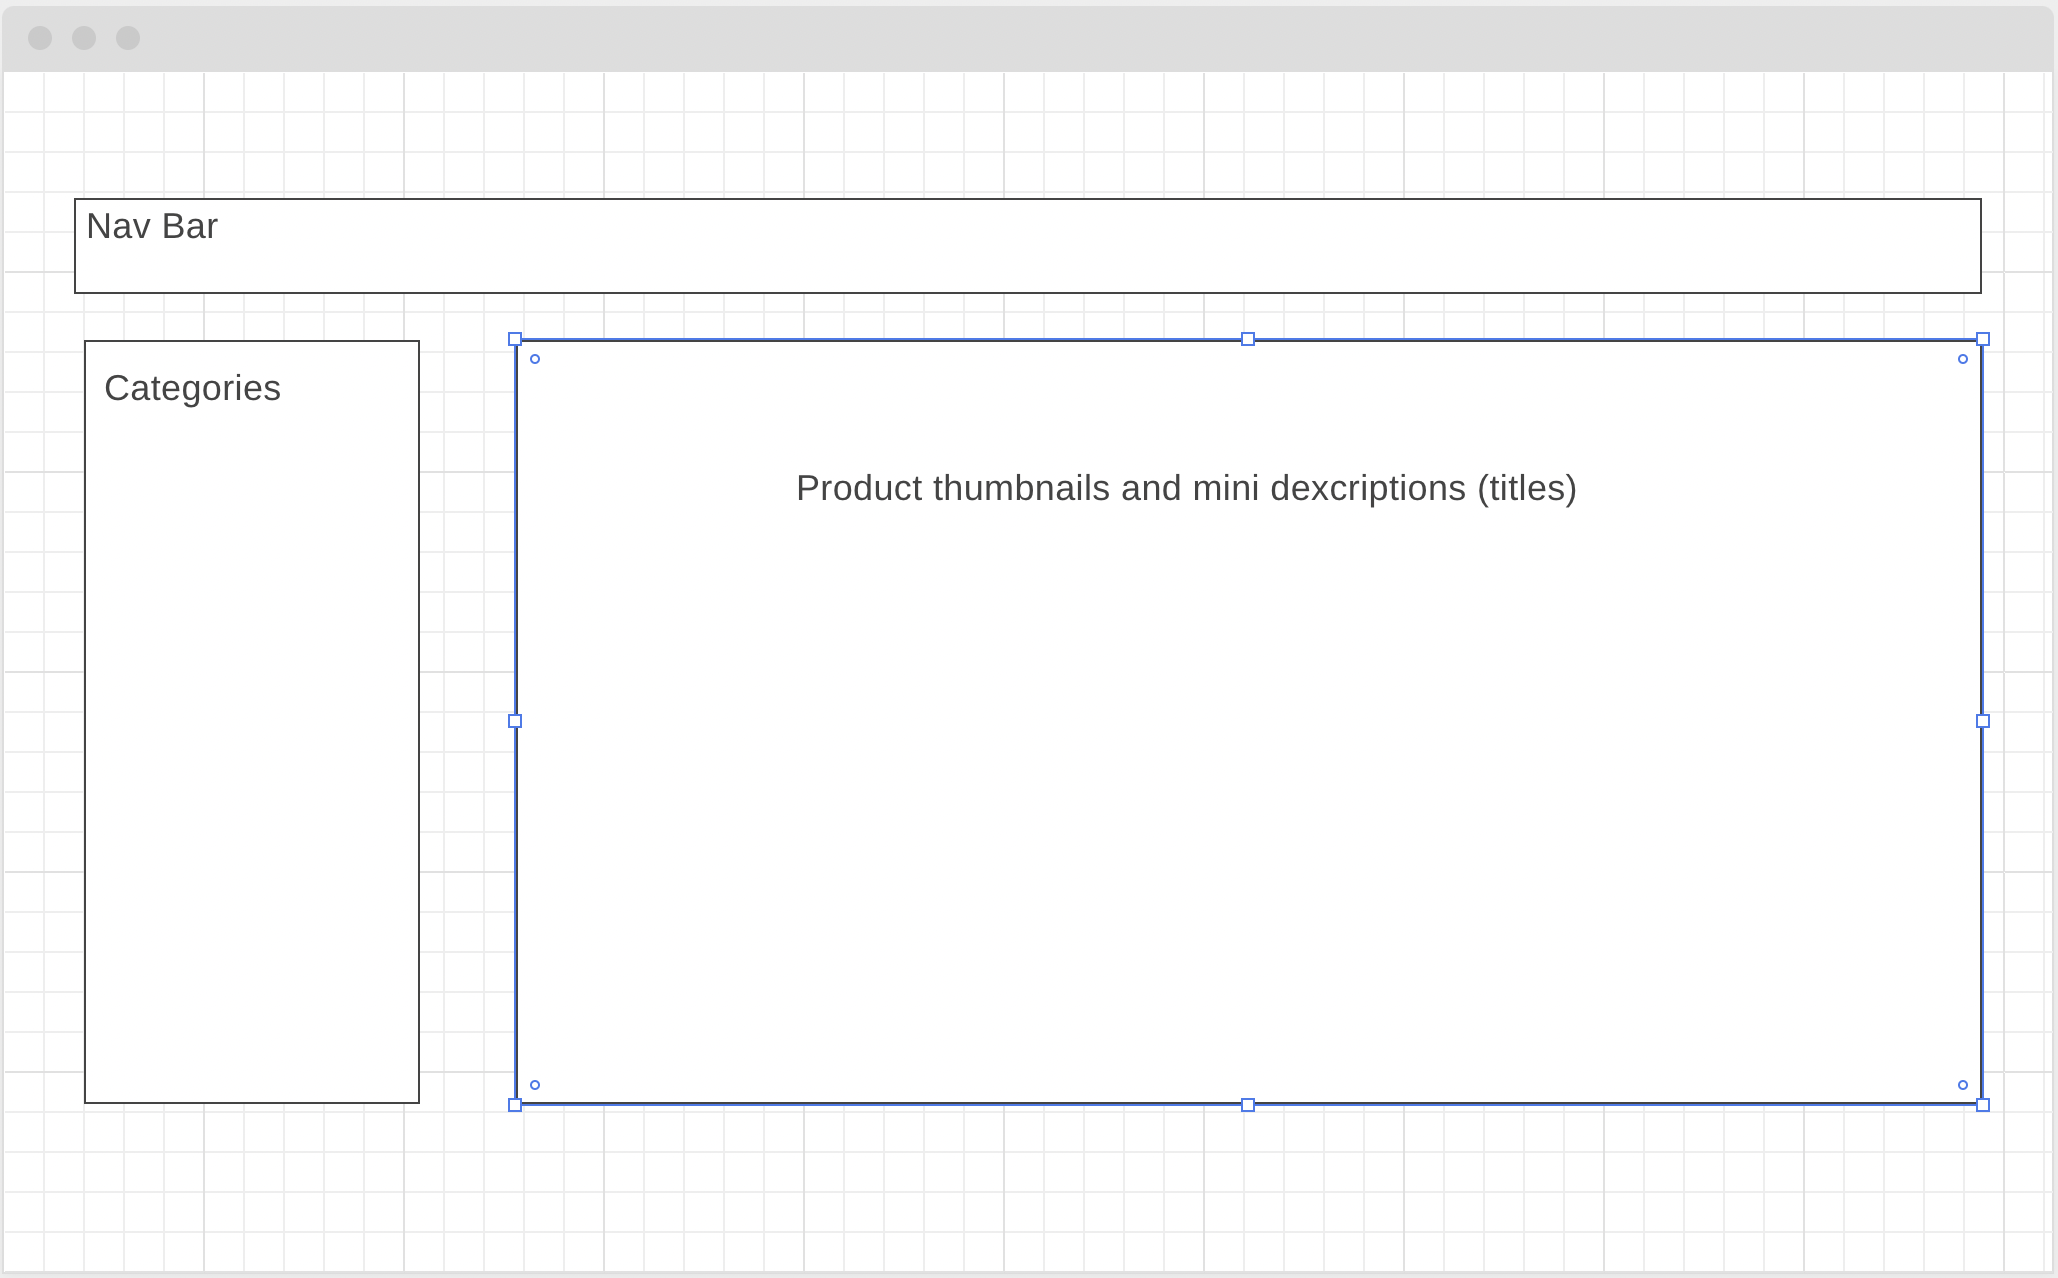The width and height of the screenshot is (2058, 1278).
Task: Click the bottom-left inner rotation handle
Action: coord(534,1083)
